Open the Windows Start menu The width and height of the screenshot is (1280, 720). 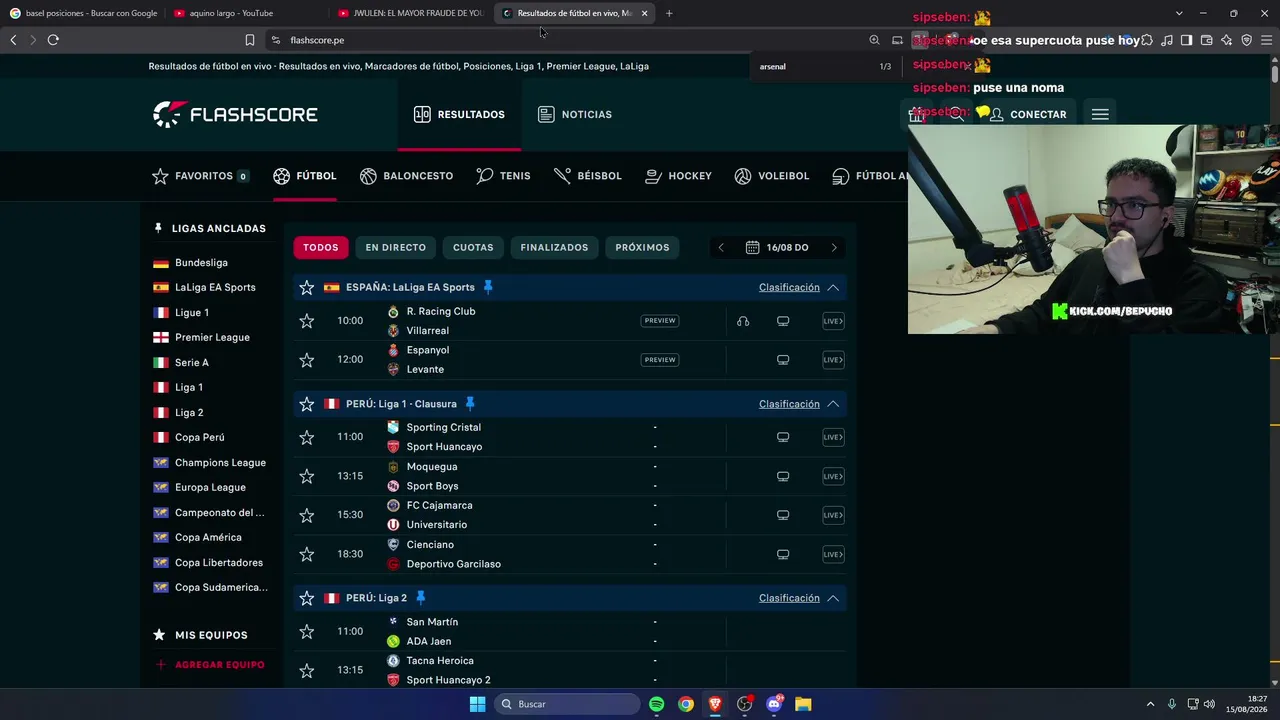click(477, 704)
